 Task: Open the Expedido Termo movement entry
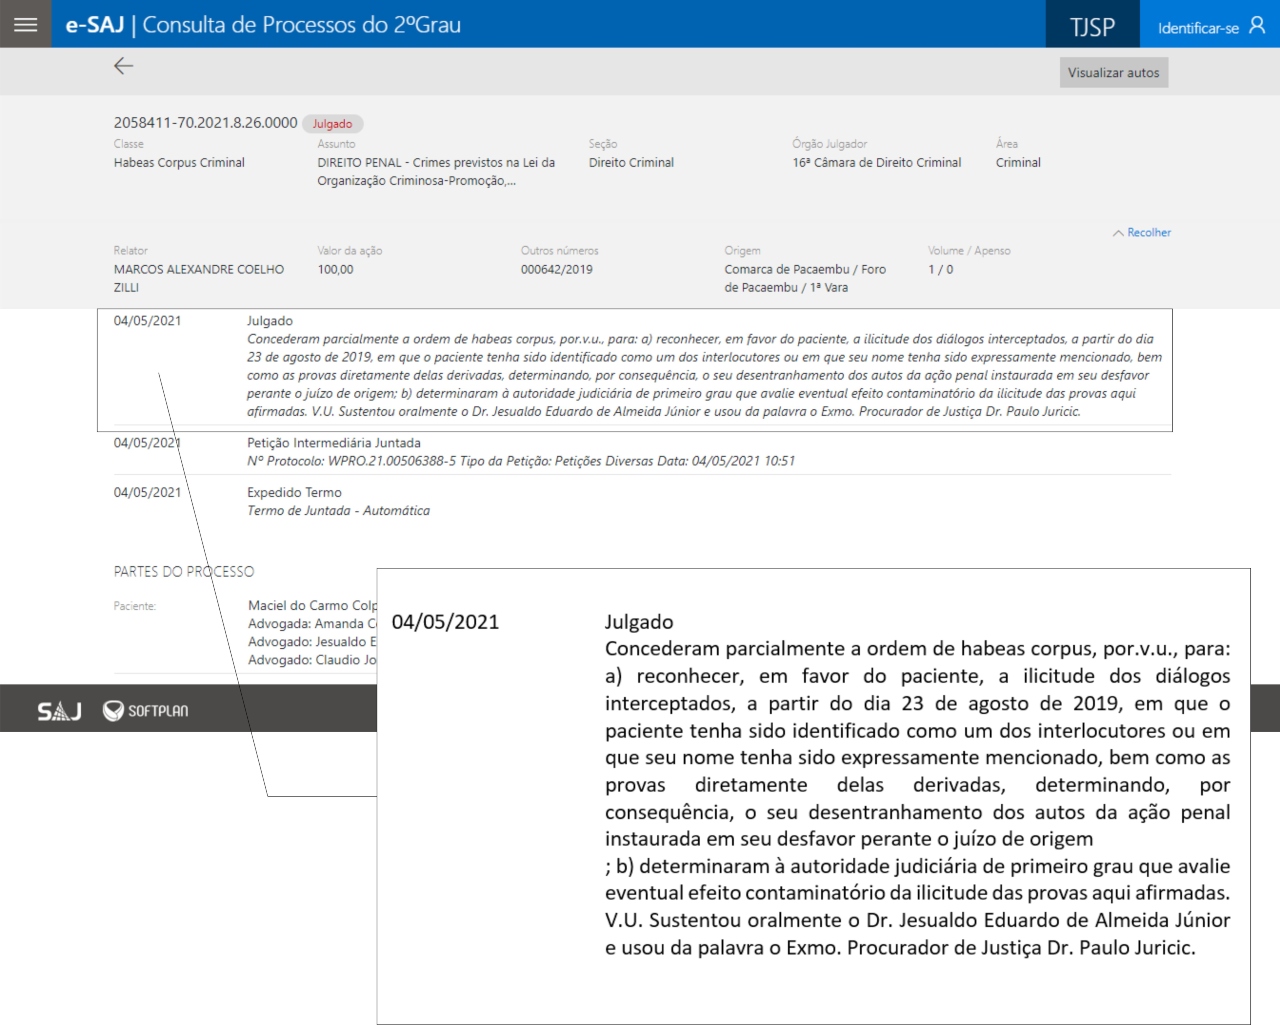click(294, 493)
